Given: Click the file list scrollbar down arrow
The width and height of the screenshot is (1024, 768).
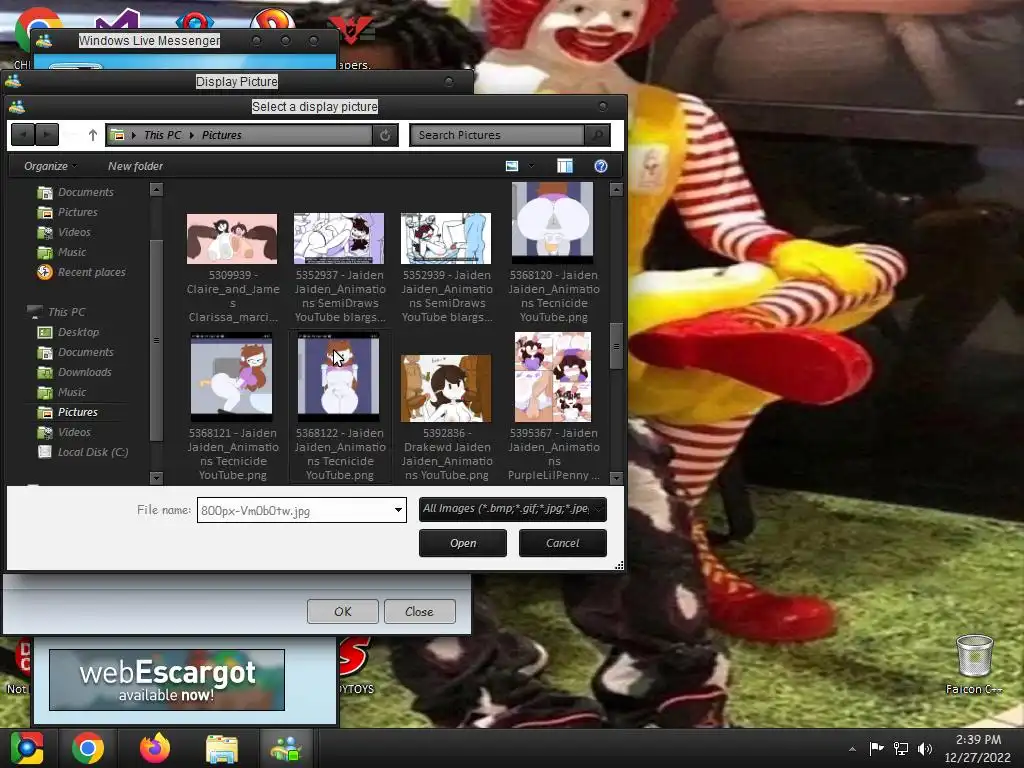Looking at the screenshot, I should click(616, 478).
